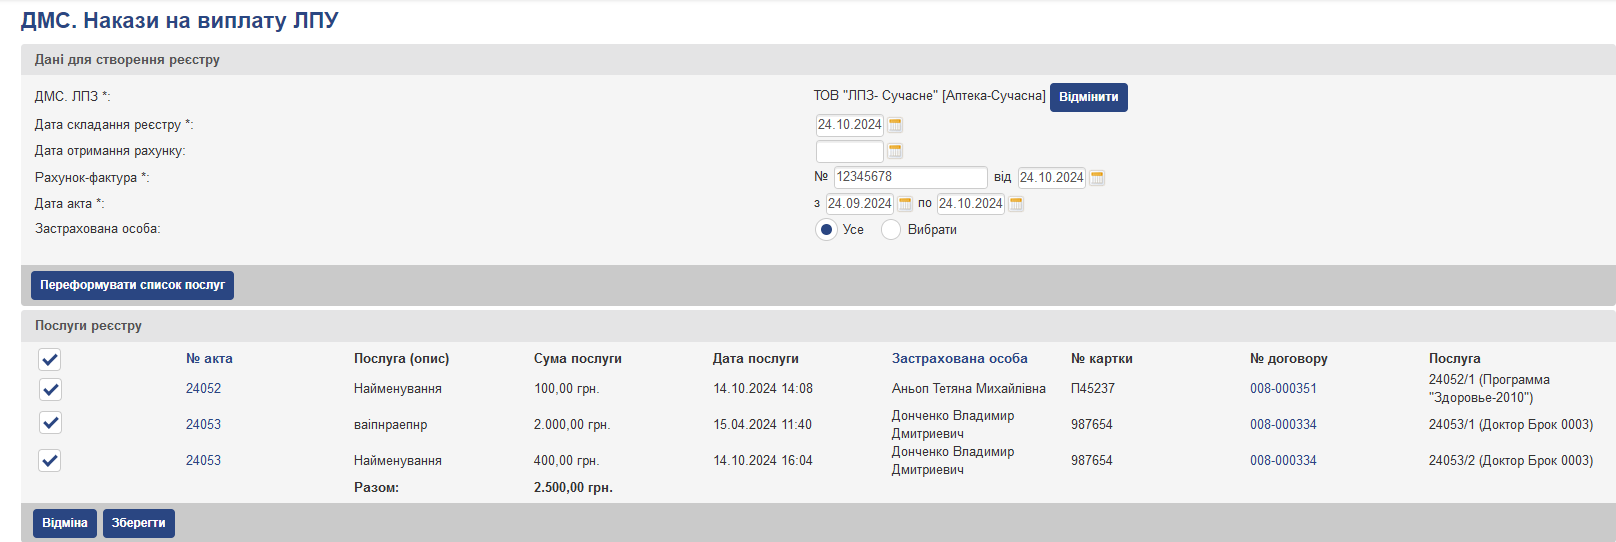1616x542 pixels.
Task: Open calendar for act start date
Action: (905, 204)
